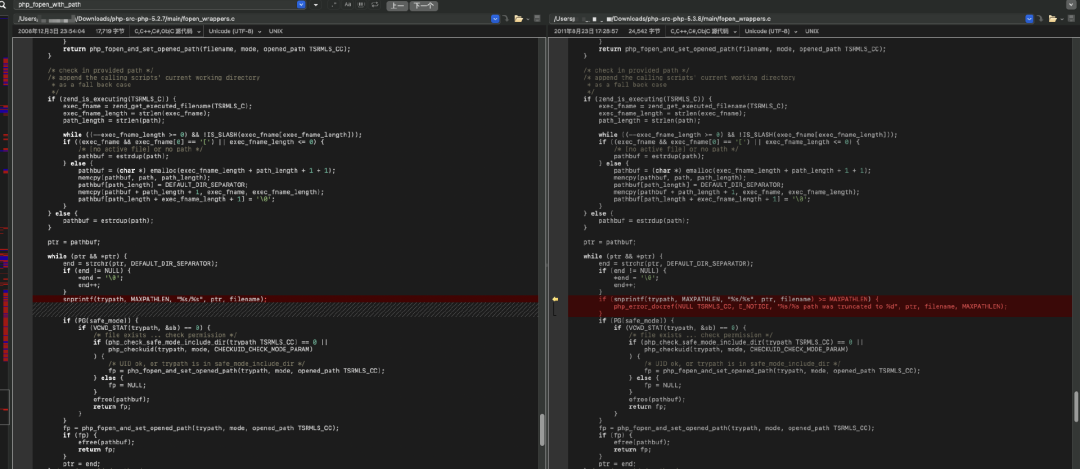Click left pane save file icon
The width and height of the screenshot is (1080, 469).
(x=537, y=19)
